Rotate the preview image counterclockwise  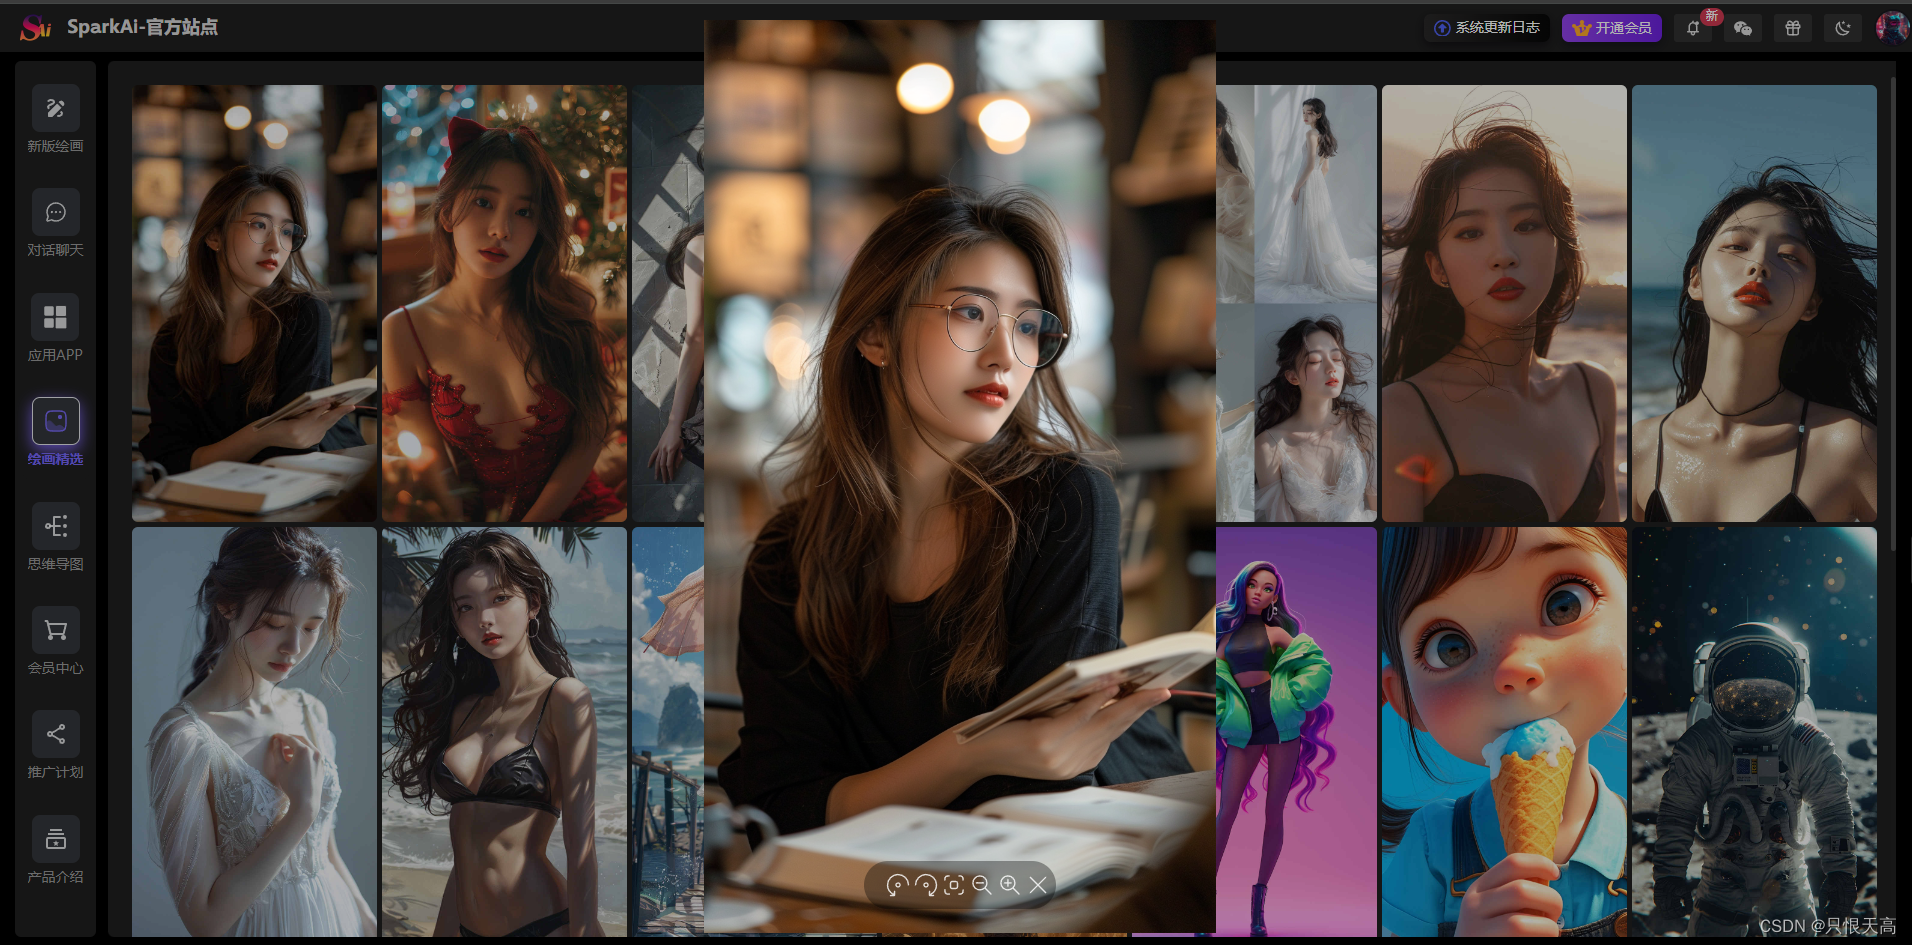[x=897, y=885]
